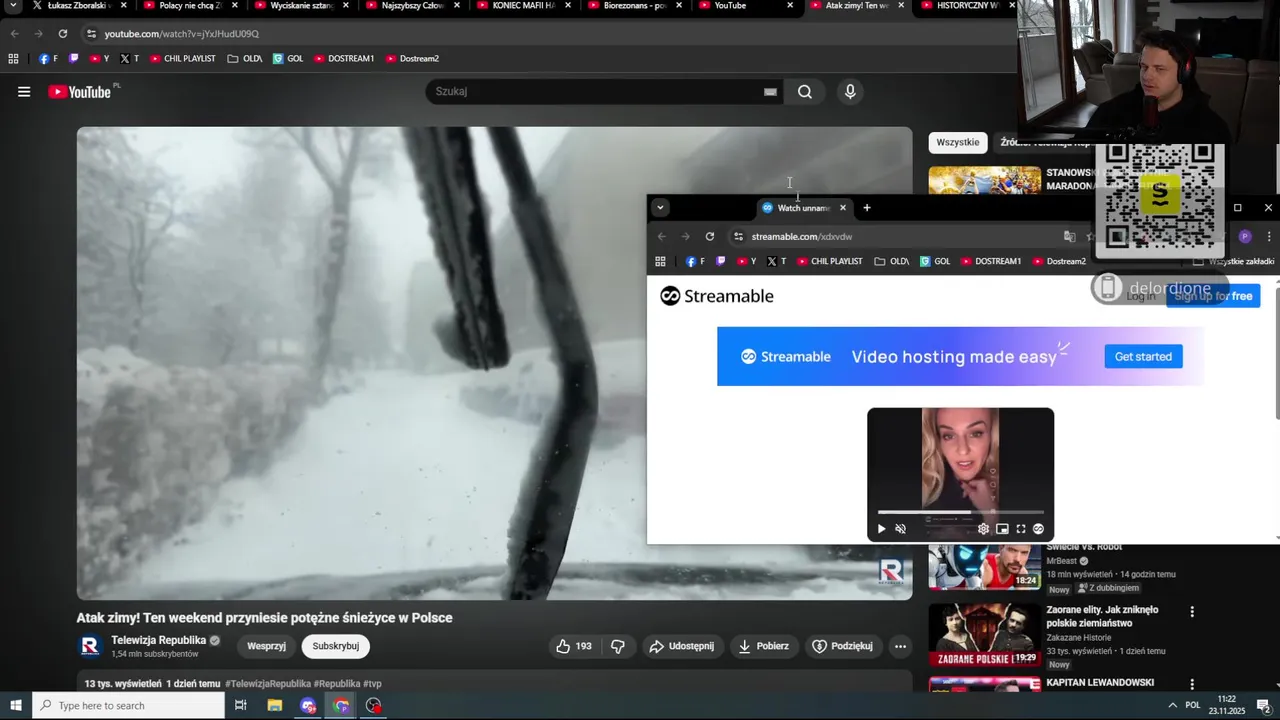Click the YouTube logo home link
Image resolution: width=1280 pixels, height=720 pixels.
click(79, 92)
